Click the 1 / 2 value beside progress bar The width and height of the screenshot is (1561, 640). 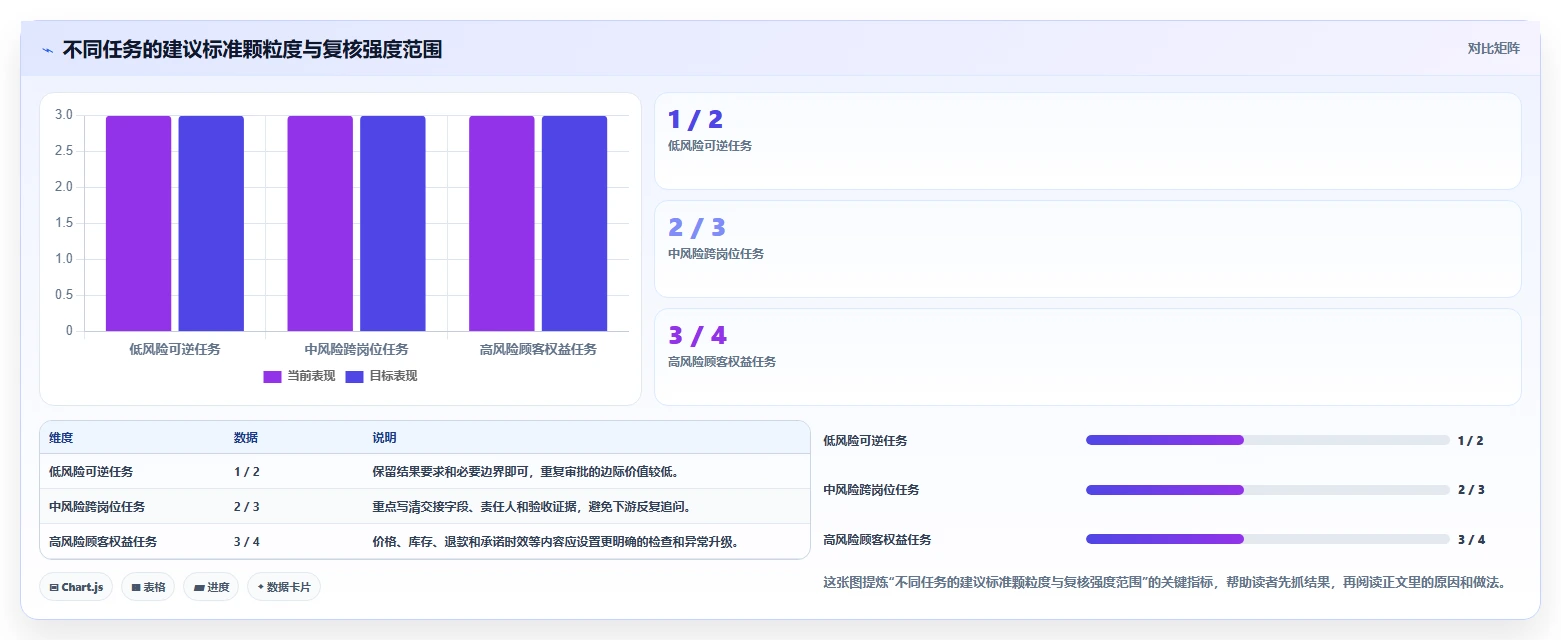coord(1471,441)
